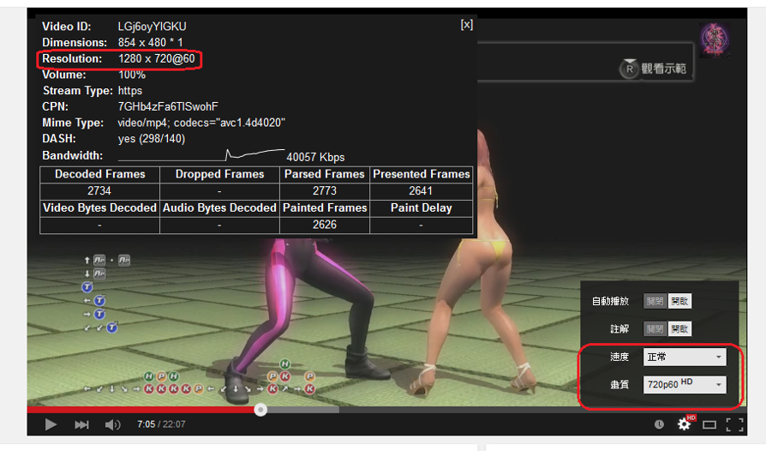
Task: Click the channel avatar in the video corner
Action: [x=715, y=40]
